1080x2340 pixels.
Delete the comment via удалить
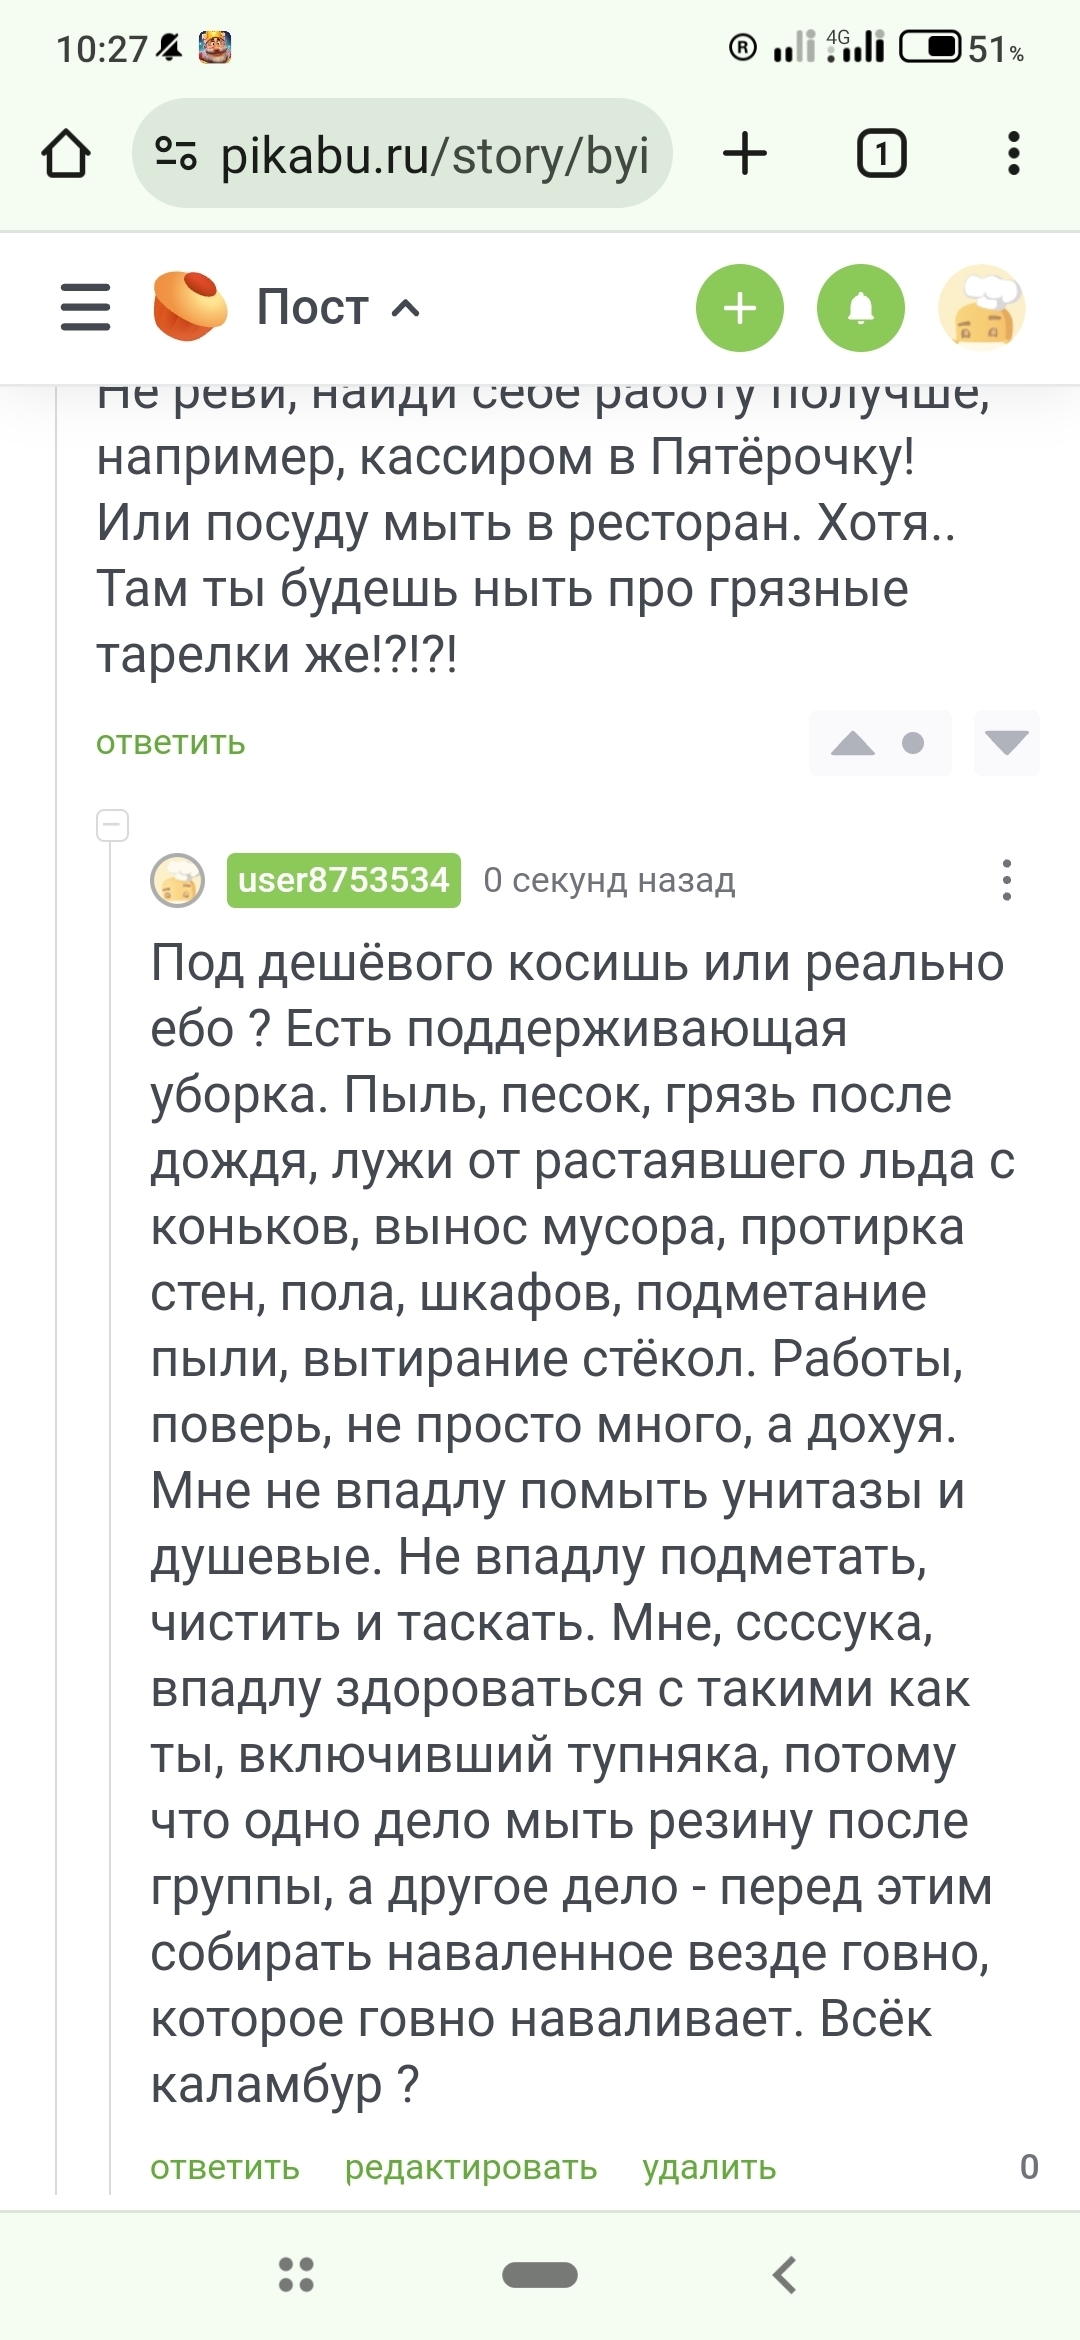coord(709,2167)
